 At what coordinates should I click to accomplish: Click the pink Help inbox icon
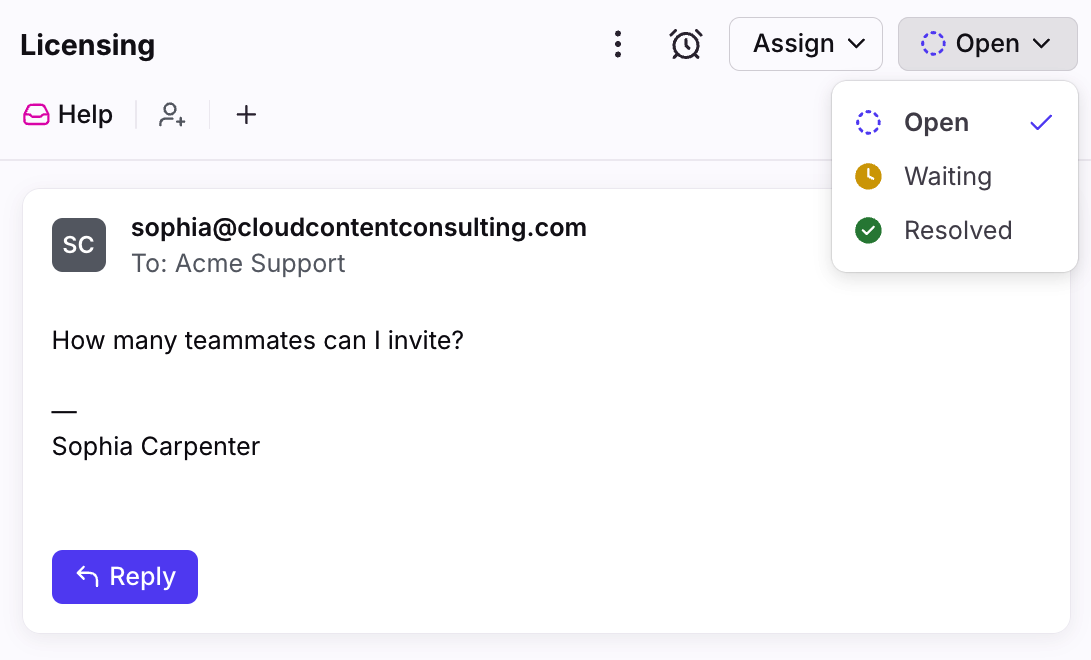tap(36, 115)
